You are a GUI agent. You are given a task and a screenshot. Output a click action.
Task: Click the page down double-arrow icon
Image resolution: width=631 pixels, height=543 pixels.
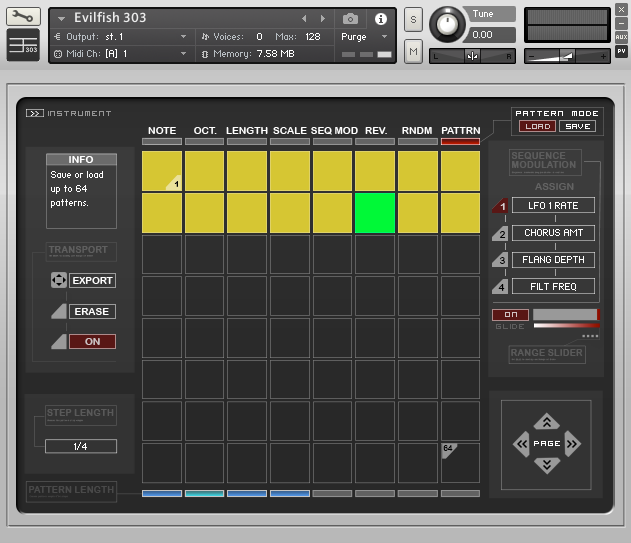pyautogui.click(x=545, y=465)
